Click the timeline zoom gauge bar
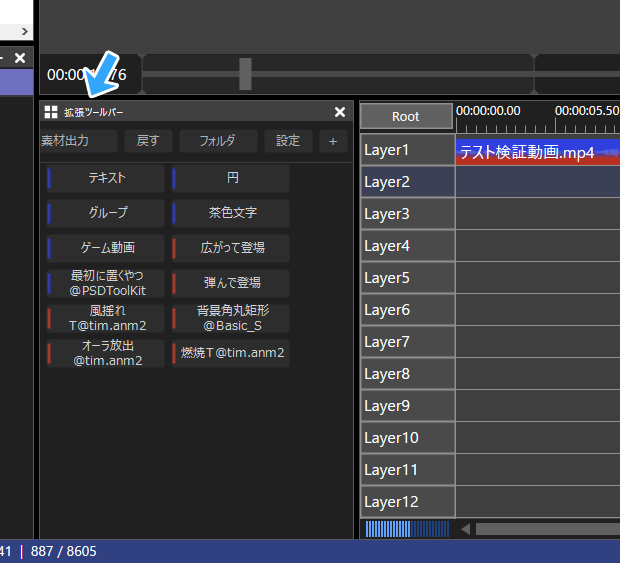The image size is (620, 563). [x=407, y=529]
